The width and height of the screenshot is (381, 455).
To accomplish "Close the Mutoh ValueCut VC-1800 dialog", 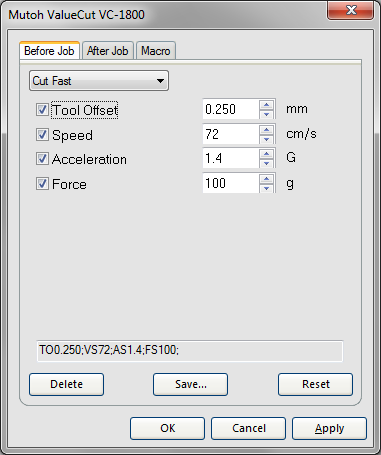I will (x=351, y=10).
